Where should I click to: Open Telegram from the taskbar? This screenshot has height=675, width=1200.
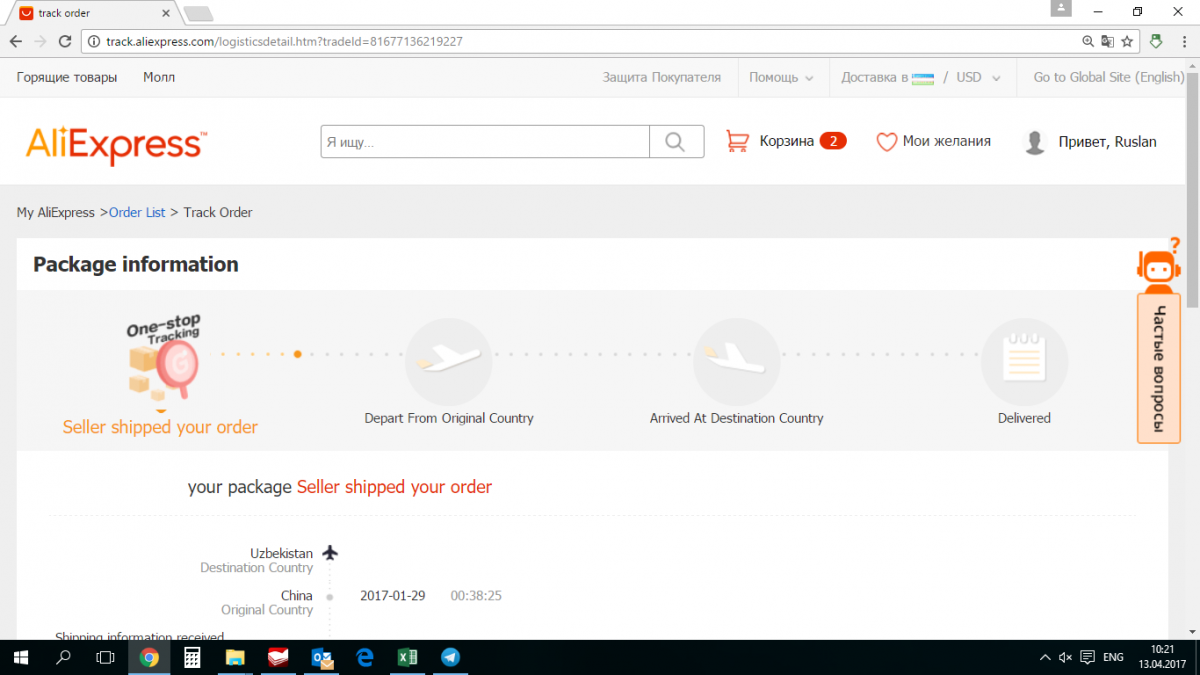(x=450, y=657)
